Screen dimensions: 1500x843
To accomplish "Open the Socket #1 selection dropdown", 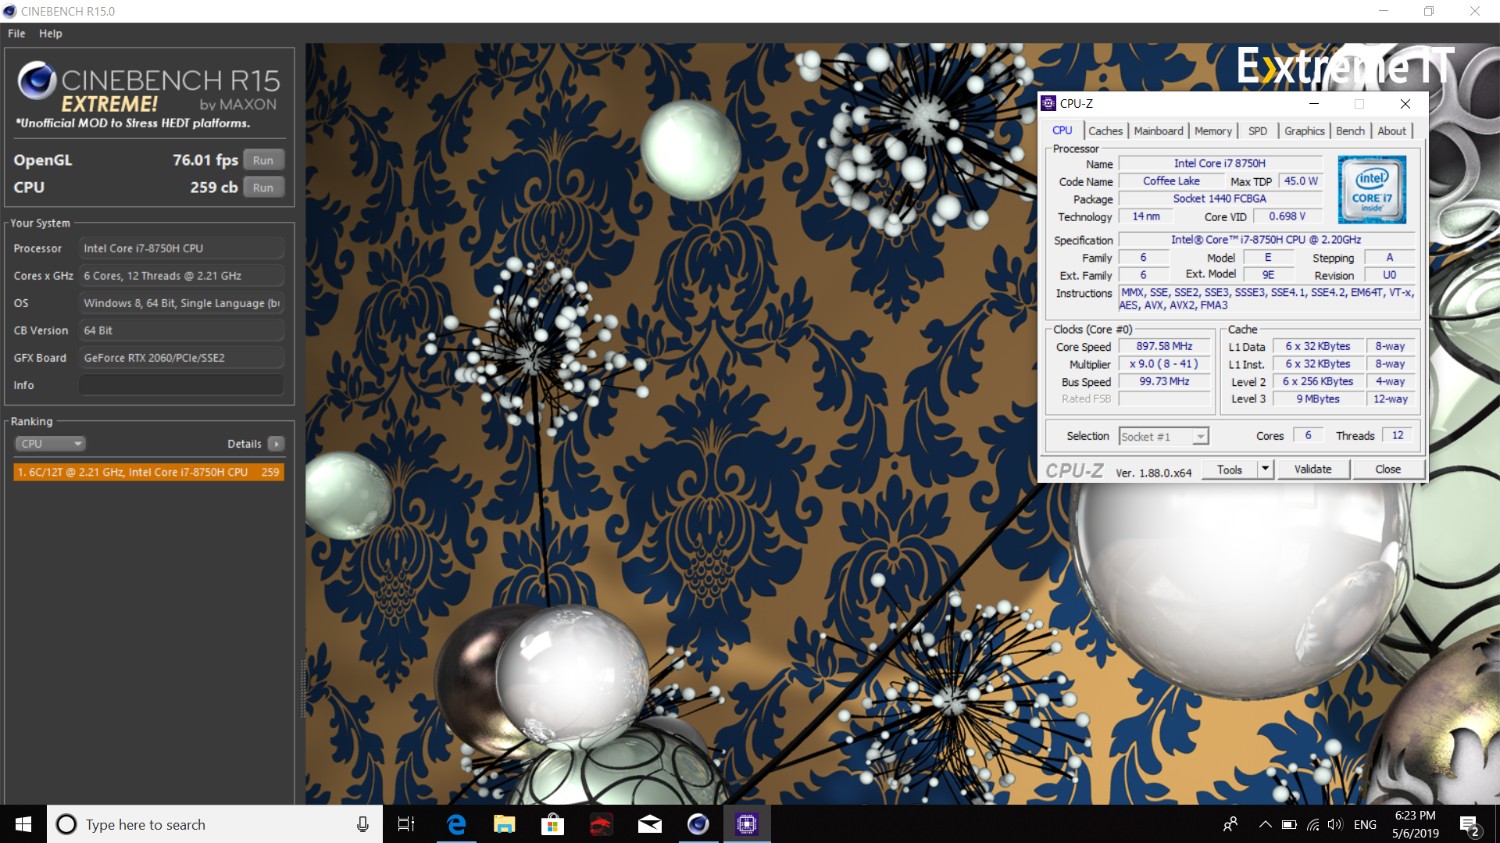I will tap(1164, 436).
